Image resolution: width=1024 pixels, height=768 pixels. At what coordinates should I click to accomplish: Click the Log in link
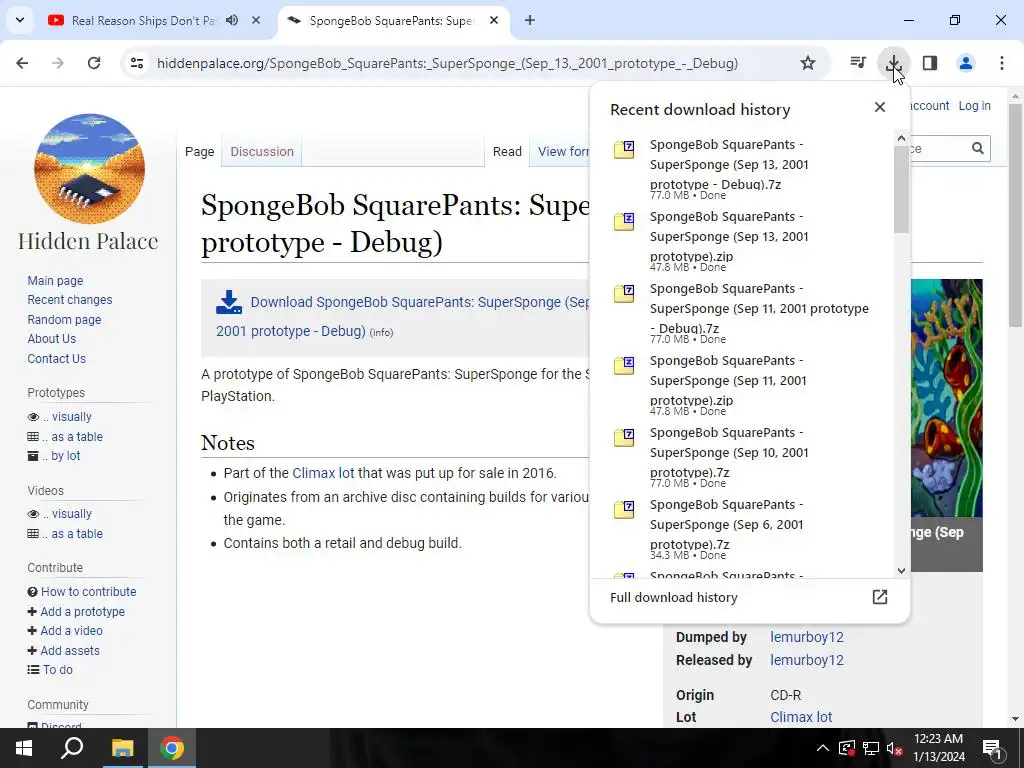click(974, 106)
